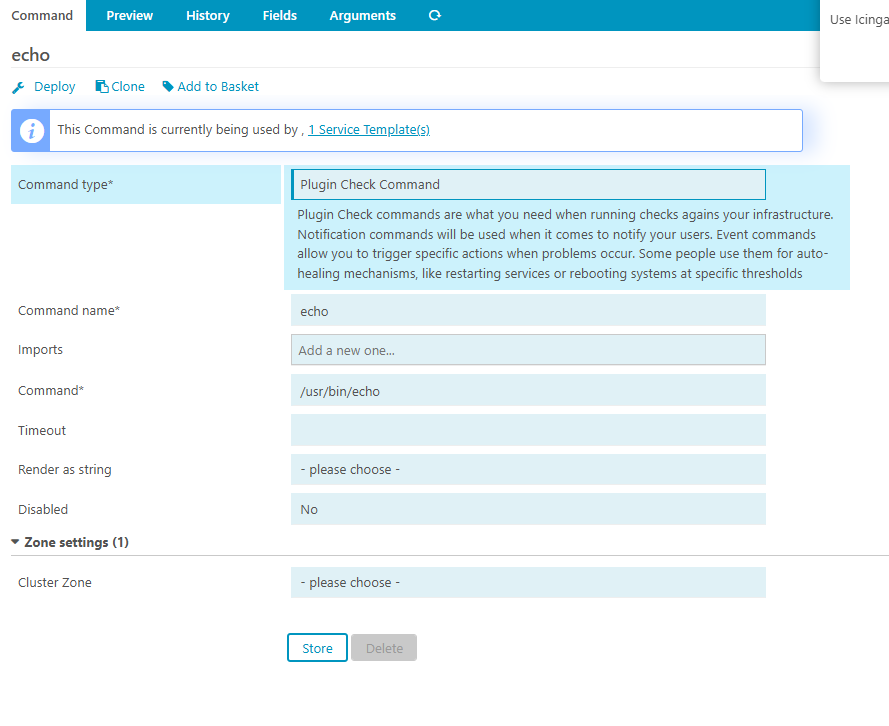Click the 'Command*' field label
The image size is (889, 726).
point(50,390)
